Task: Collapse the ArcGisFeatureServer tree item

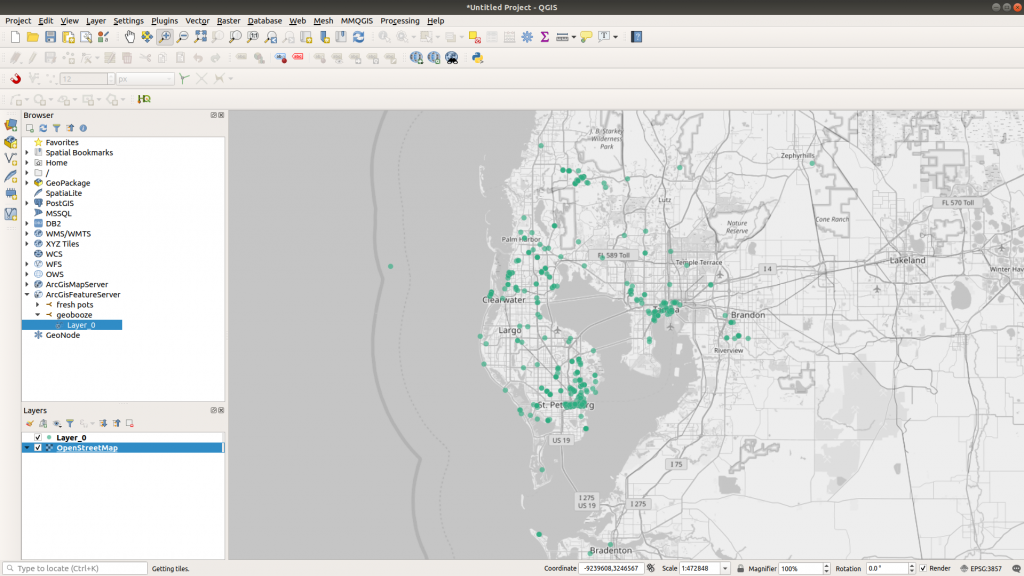Action: coord(27,295)
